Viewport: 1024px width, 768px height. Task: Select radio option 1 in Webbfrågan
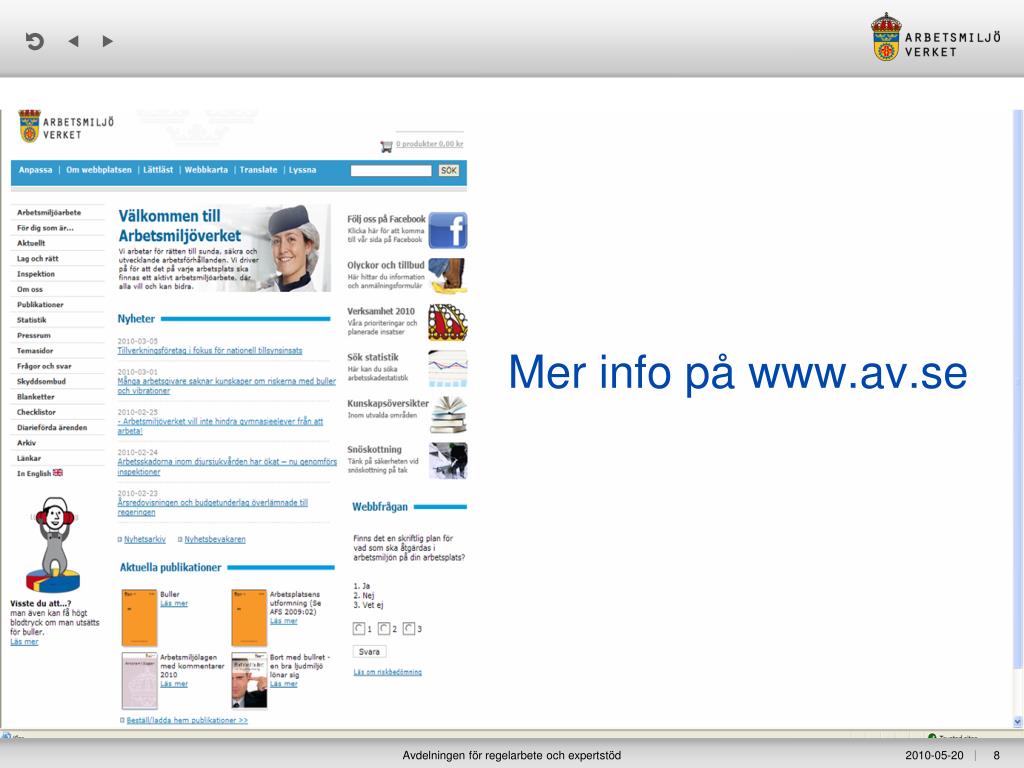tap(359, 628)
